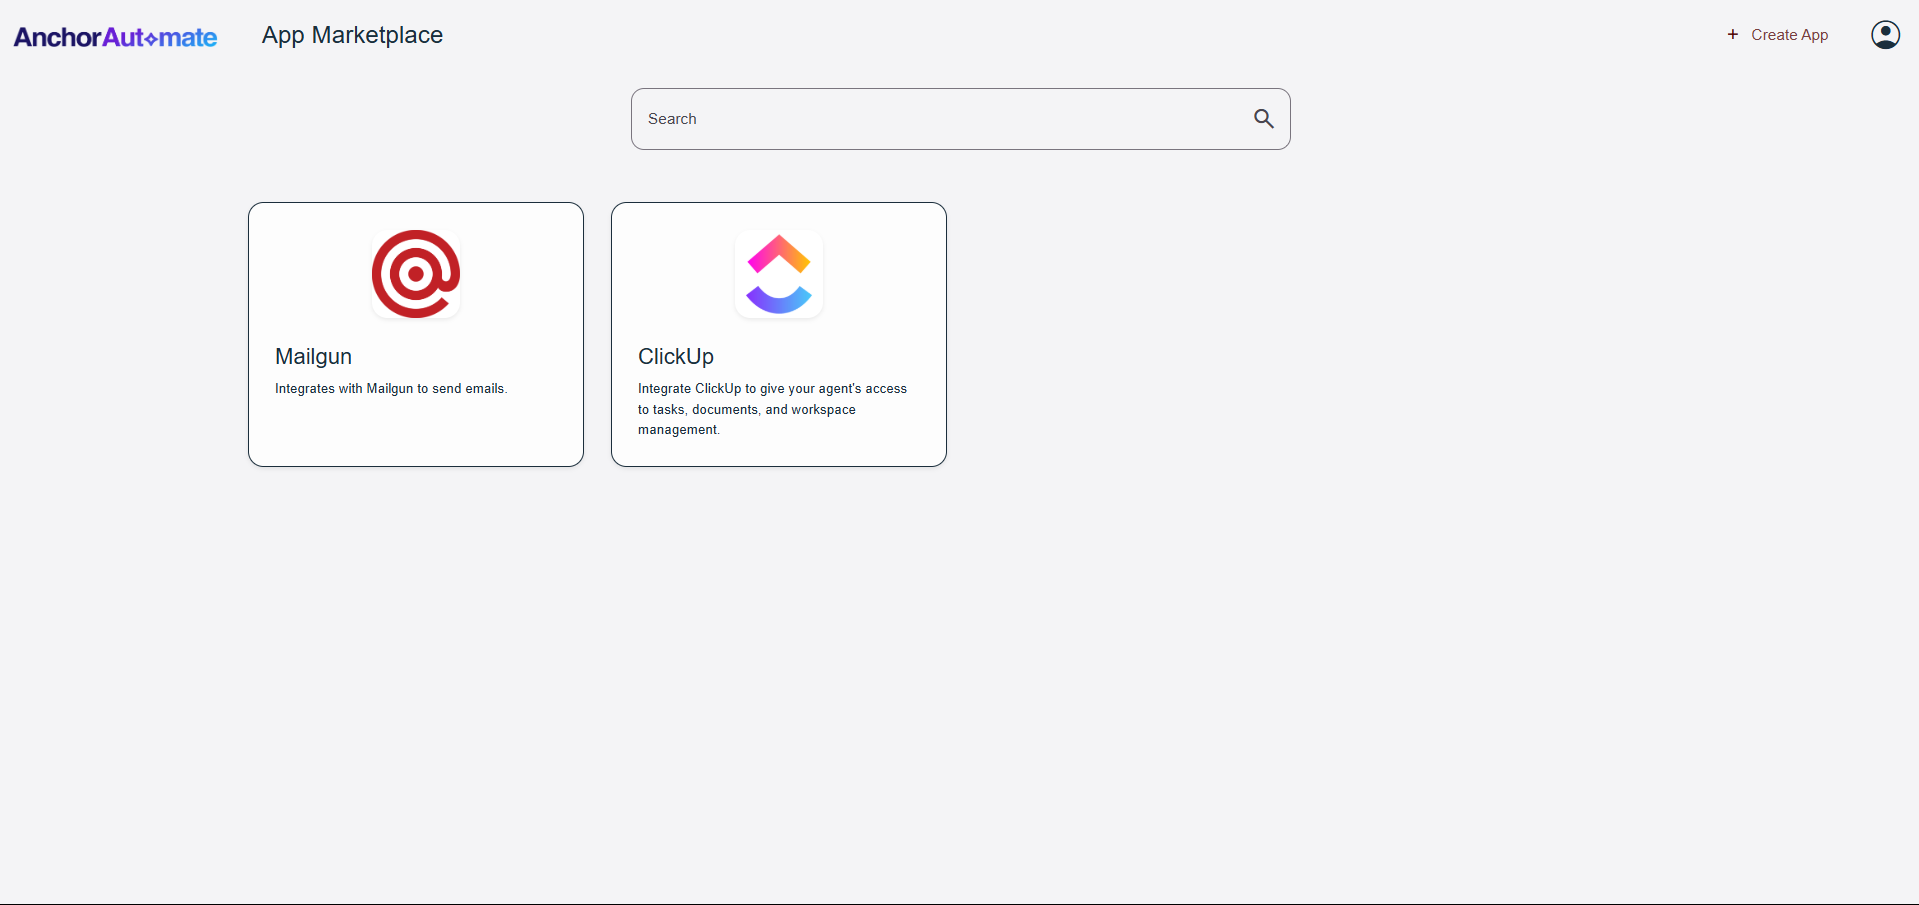Click the AnchorAutomate logo
This screenshot has height=905, width=1919.
click(115, 36)
